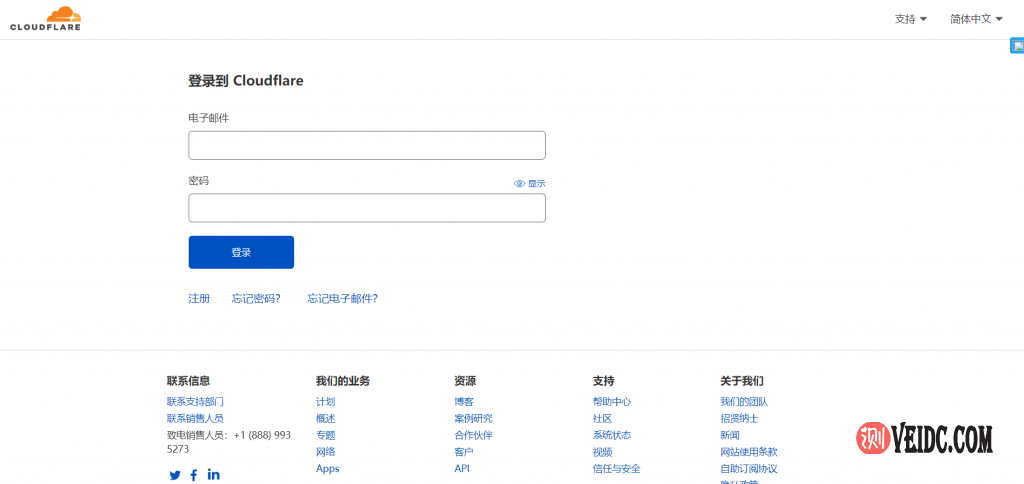Open the Apps footer link
This screenshot has height=484, width=1024.
click(328, 468)
